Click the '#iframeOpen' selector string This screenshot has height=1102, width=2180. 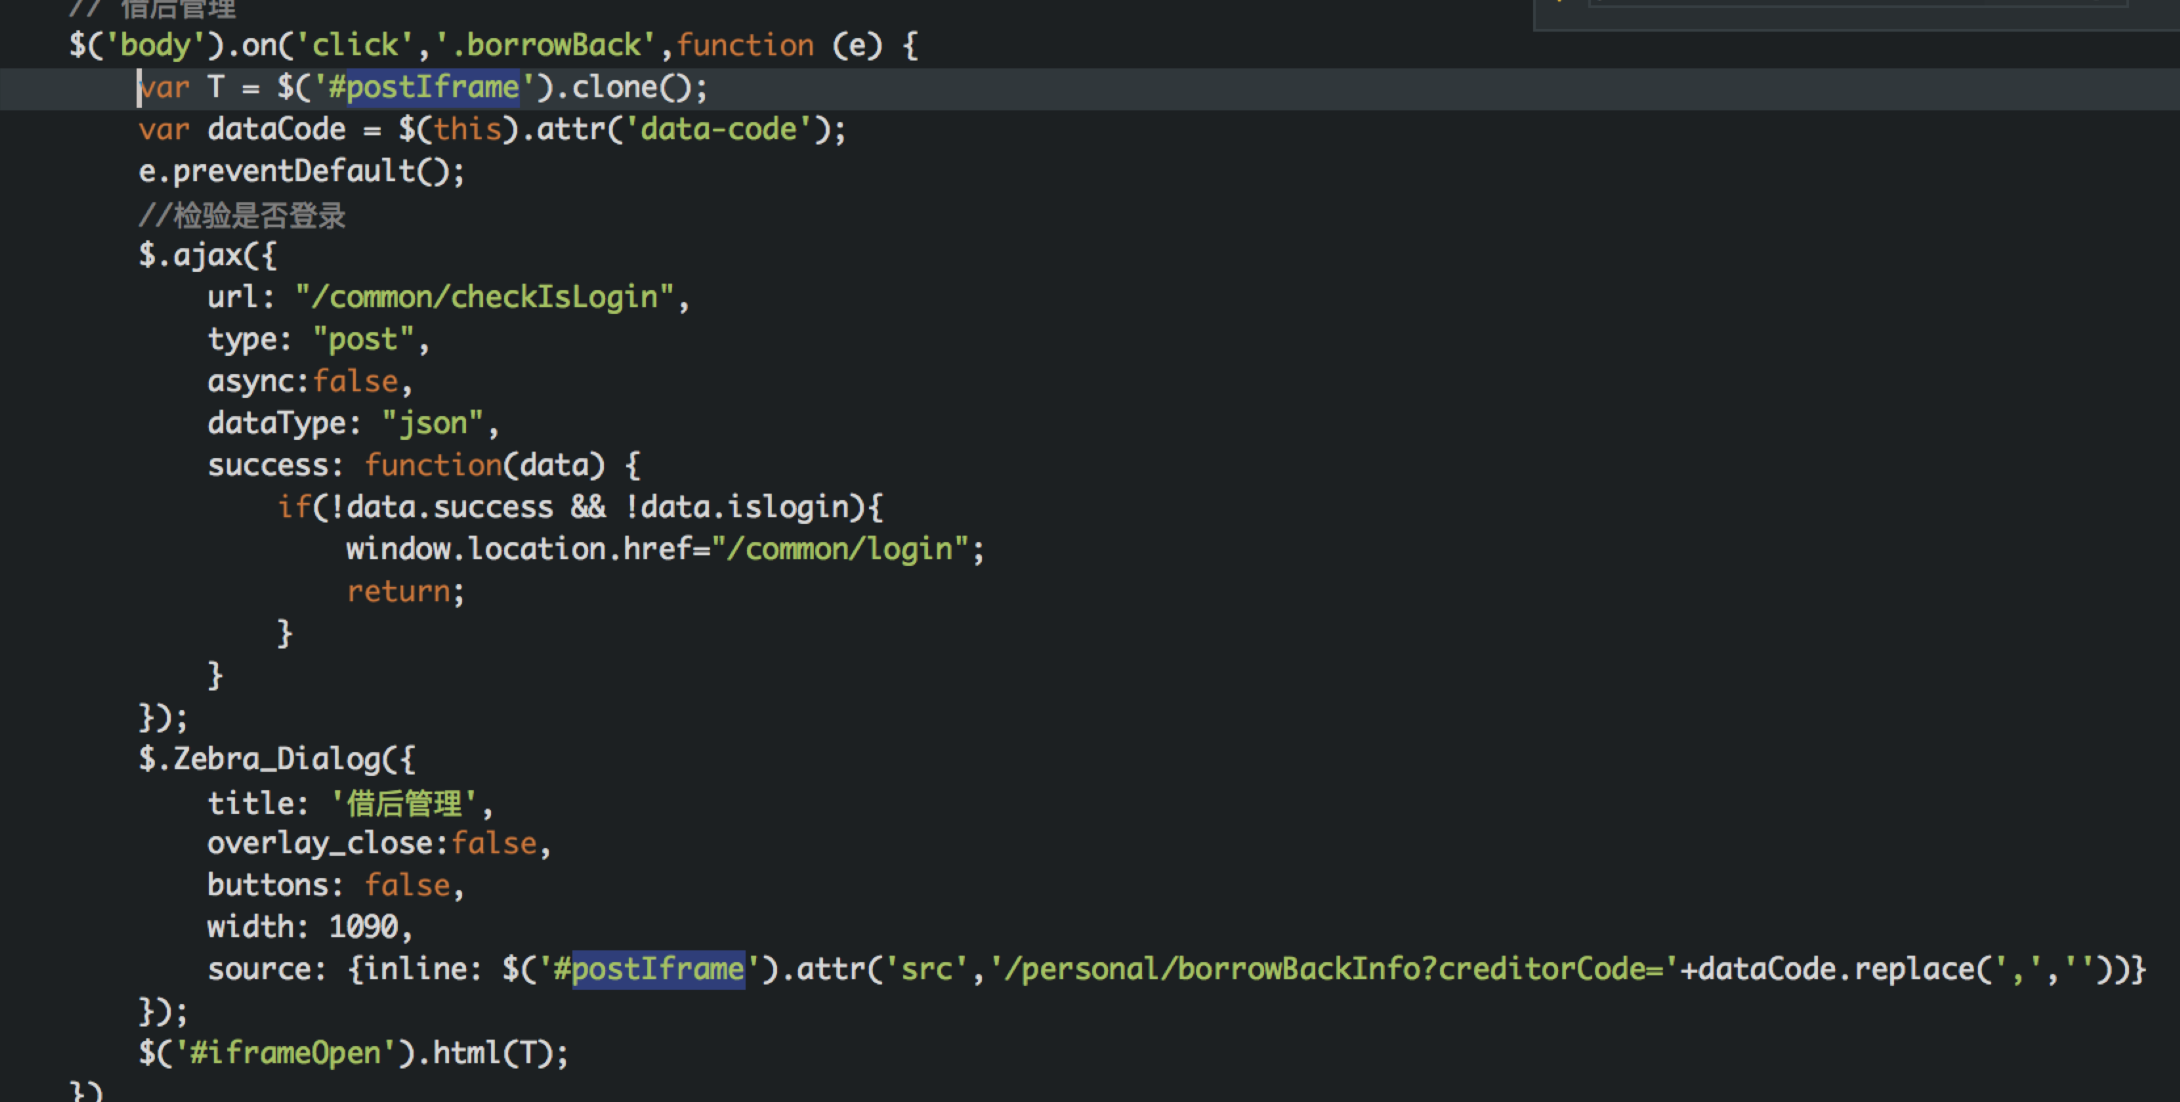click(285, 1053)
